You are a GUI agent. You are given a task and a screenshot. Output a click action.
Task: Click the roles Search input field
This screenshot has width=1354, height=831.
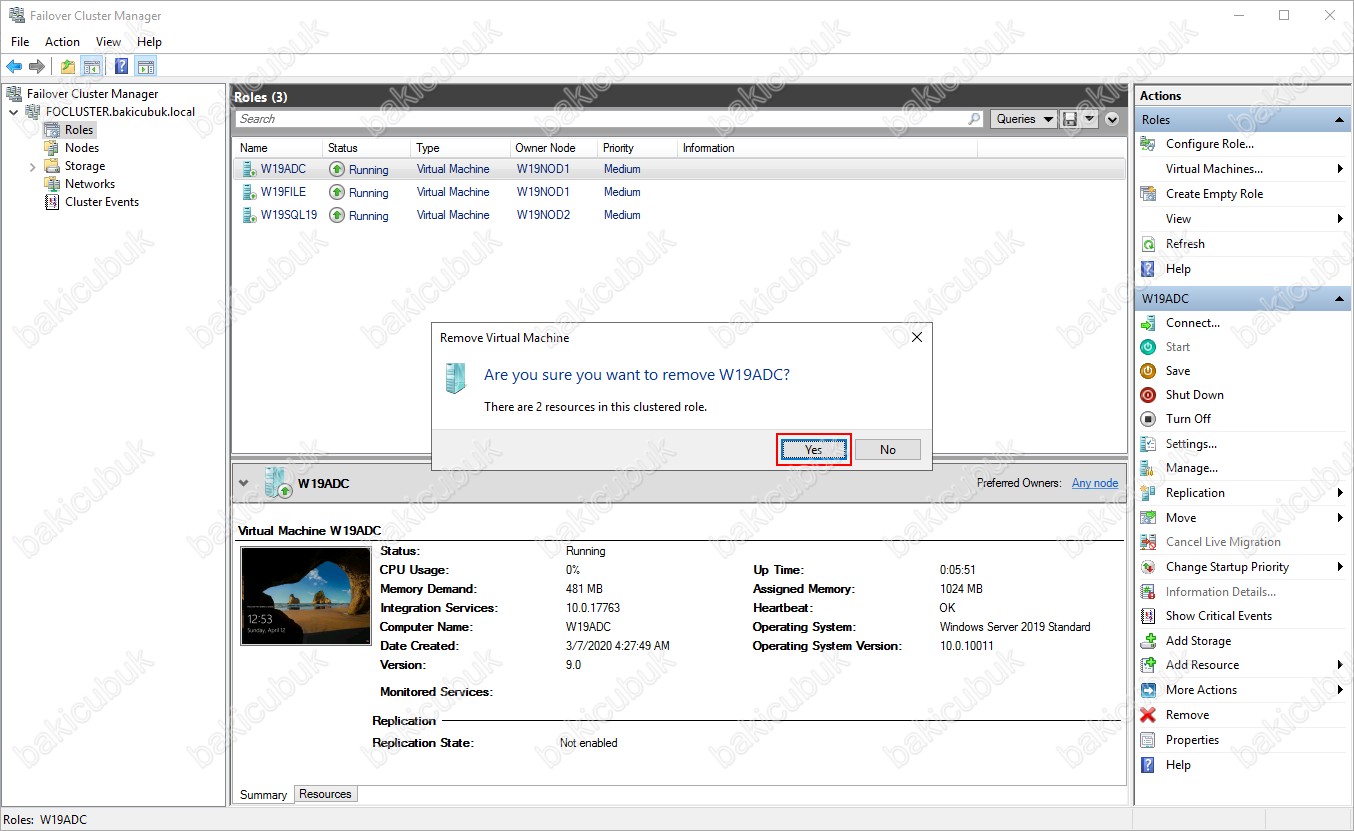[x=600, y=119]
